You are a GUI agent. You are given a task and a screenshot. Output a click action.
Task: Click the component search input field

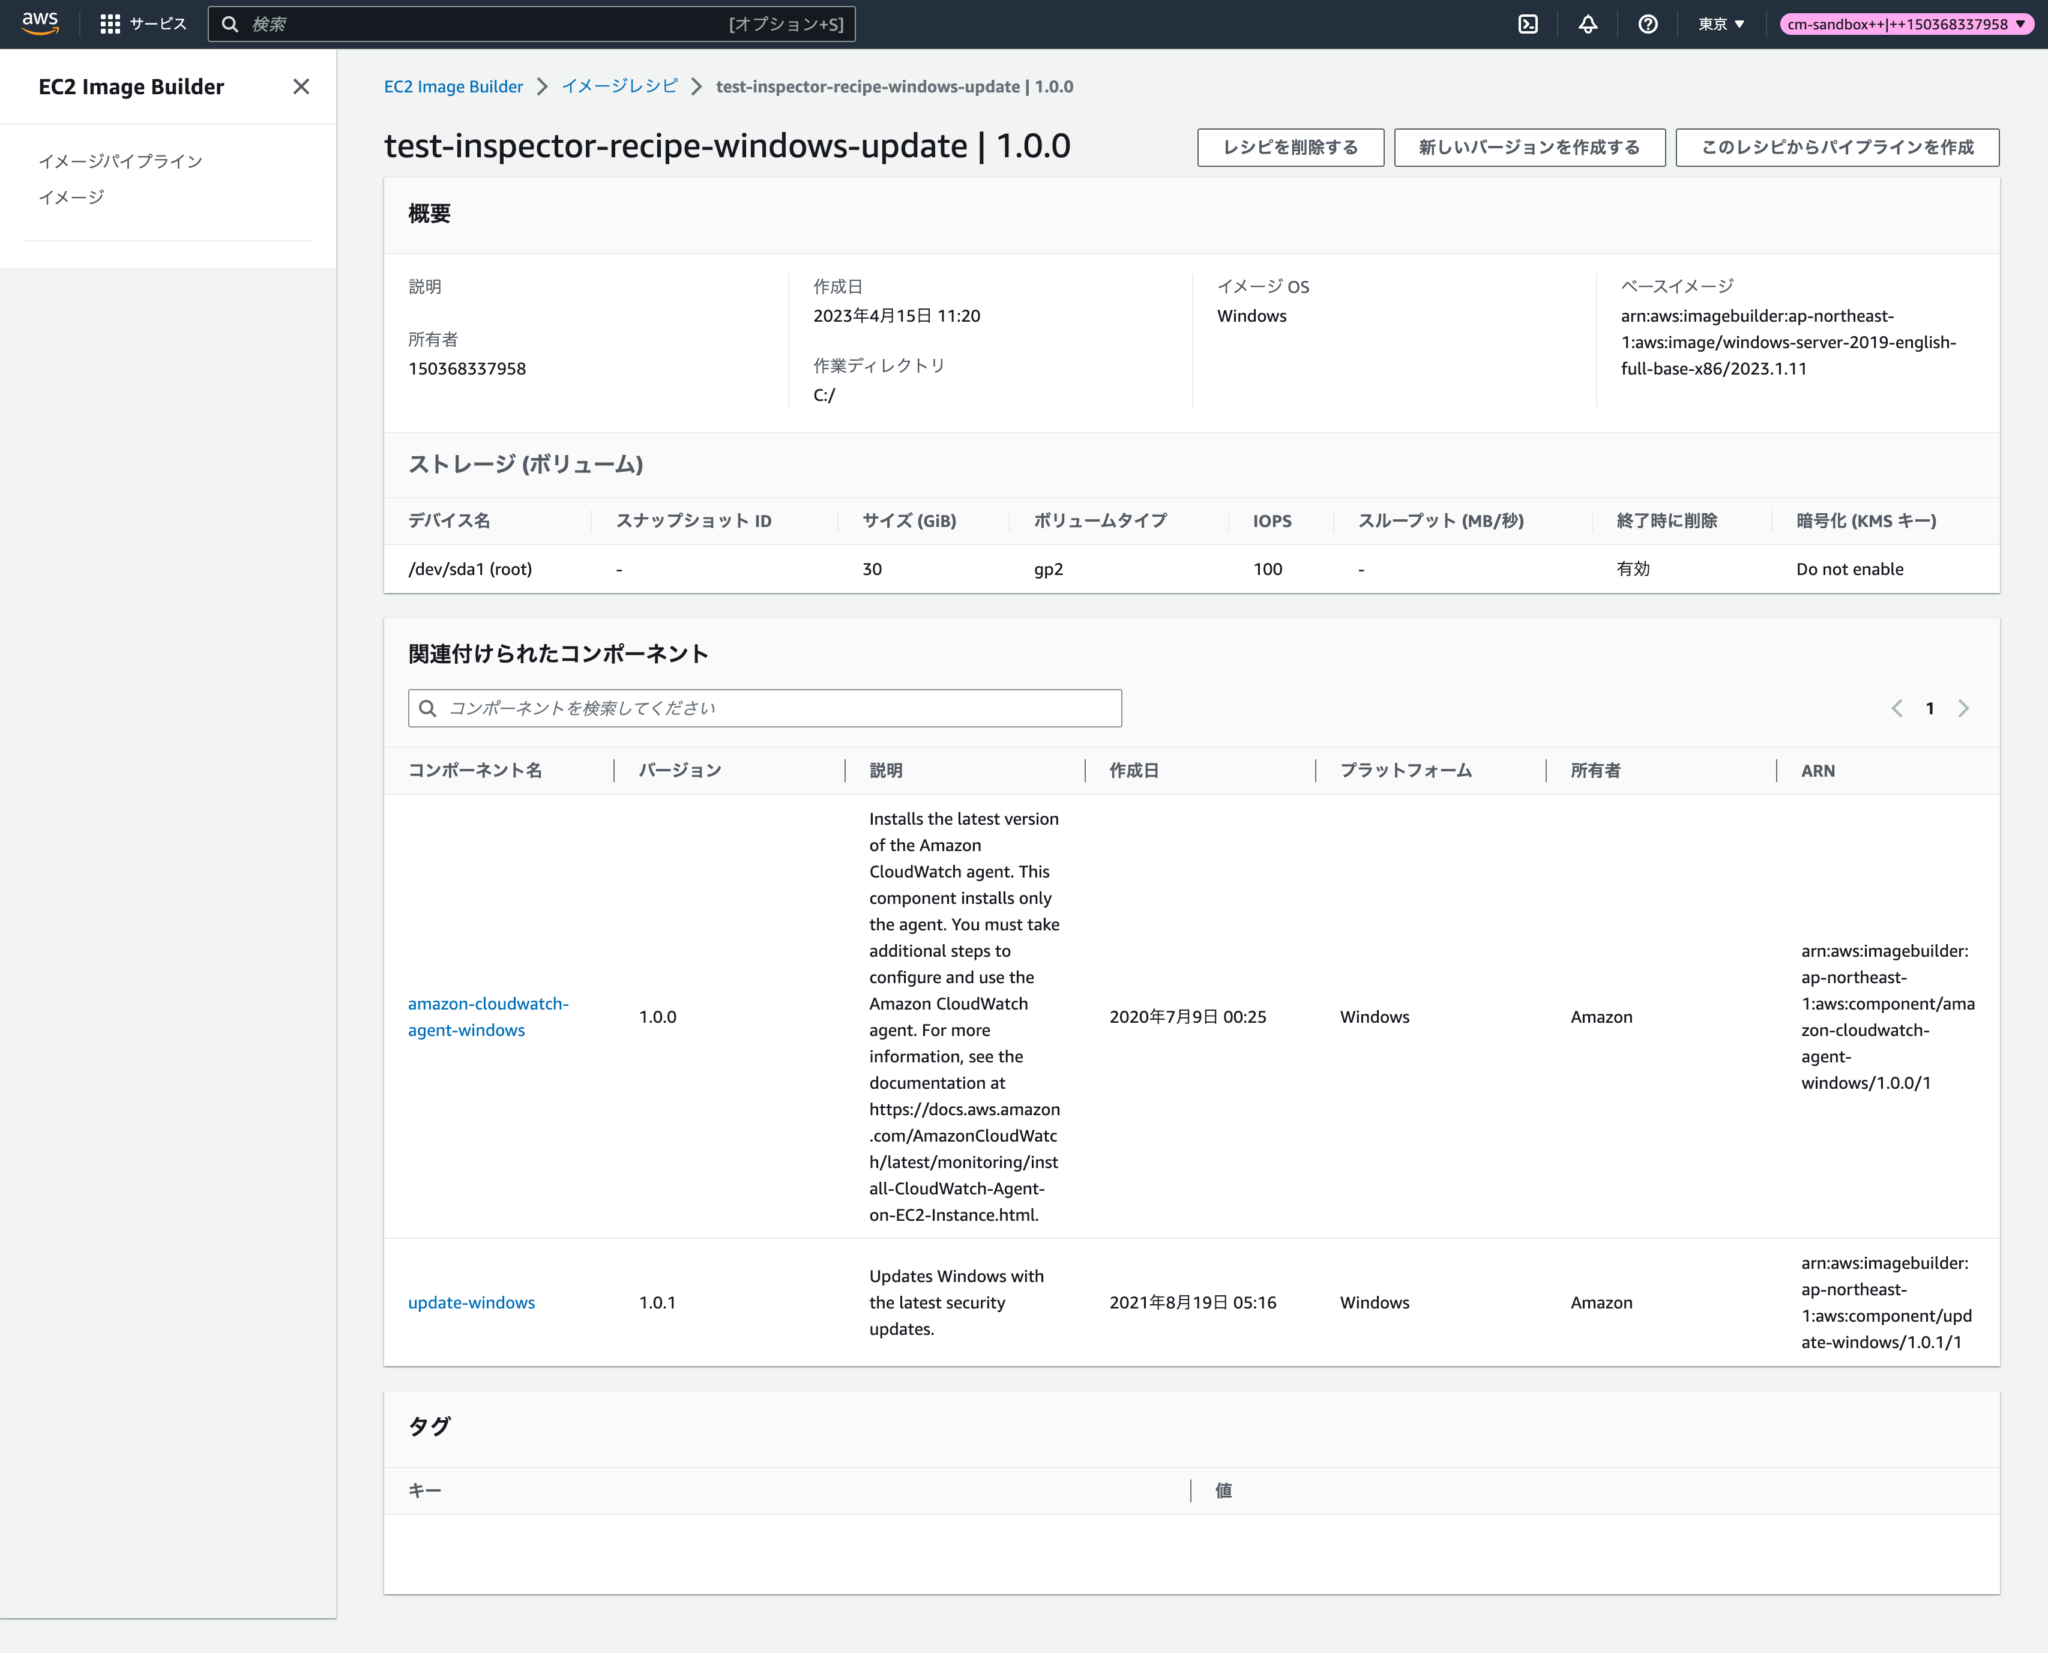click(x=763, y=708)
